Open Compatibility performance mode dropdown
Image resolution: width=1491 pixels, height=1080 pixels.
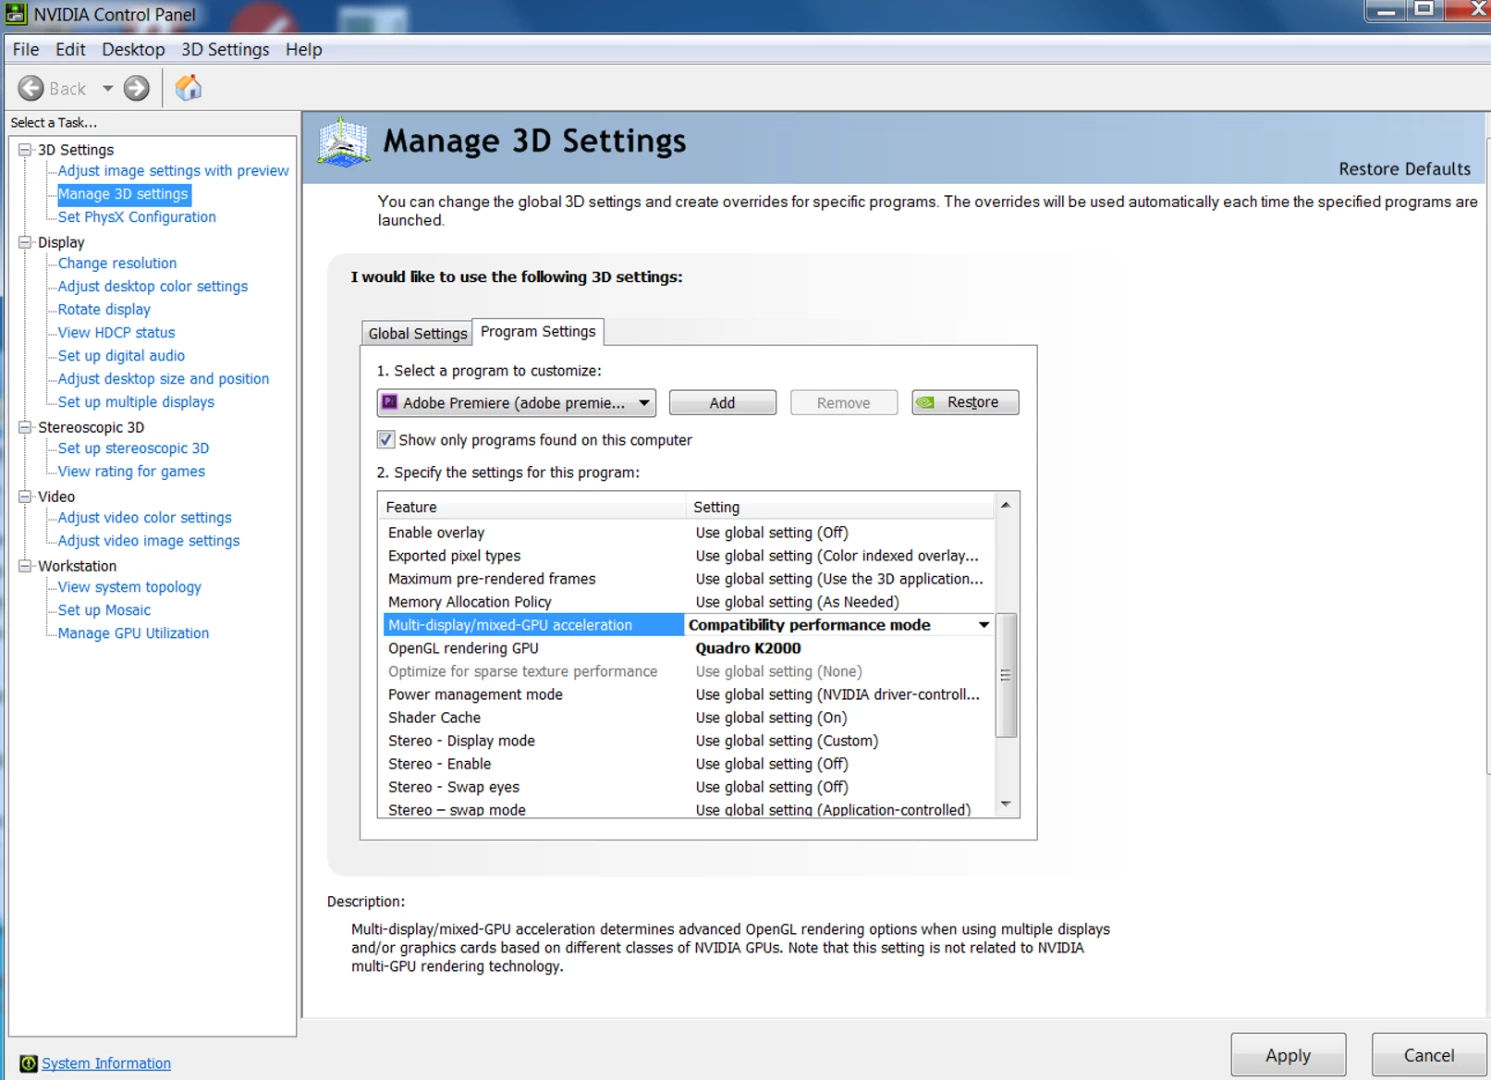[x=984, y=625]
